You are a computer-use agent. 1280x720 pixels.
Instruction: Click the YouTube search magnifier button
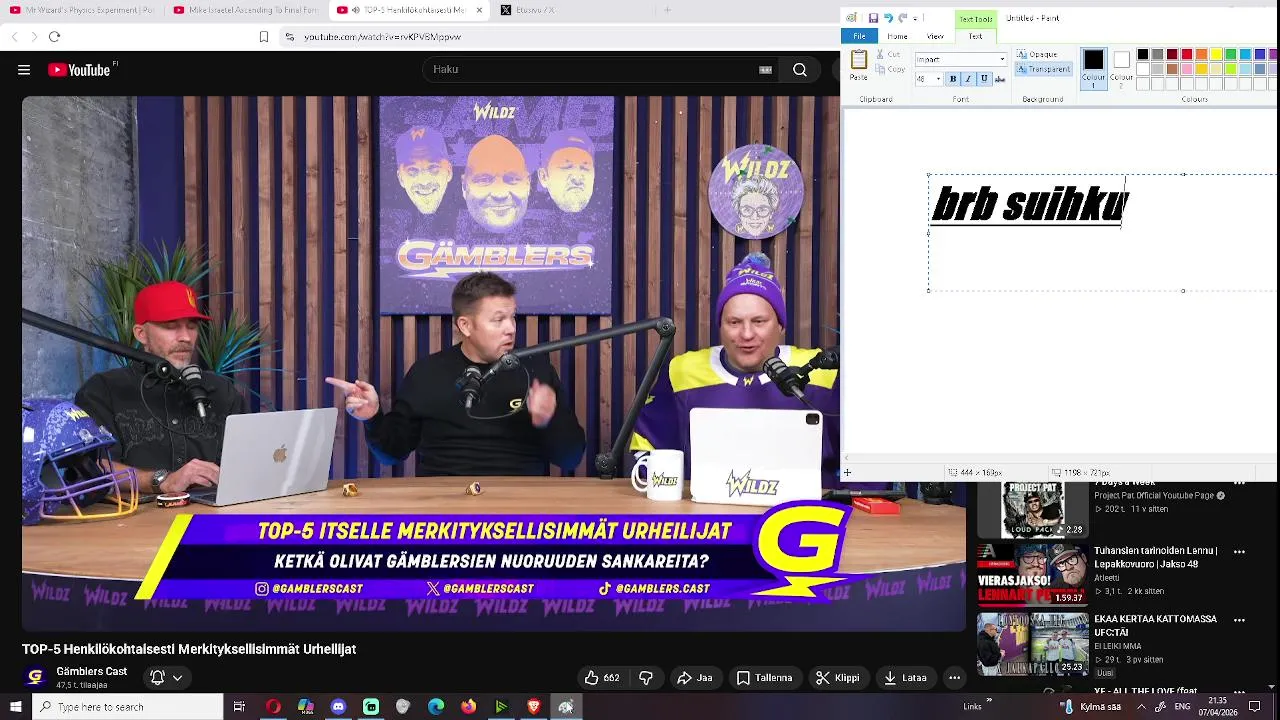[x=800, y=70]
